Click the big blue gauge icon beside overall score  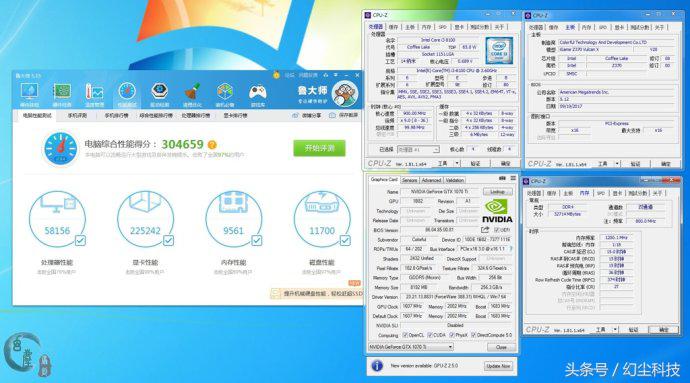click(61, 149)
